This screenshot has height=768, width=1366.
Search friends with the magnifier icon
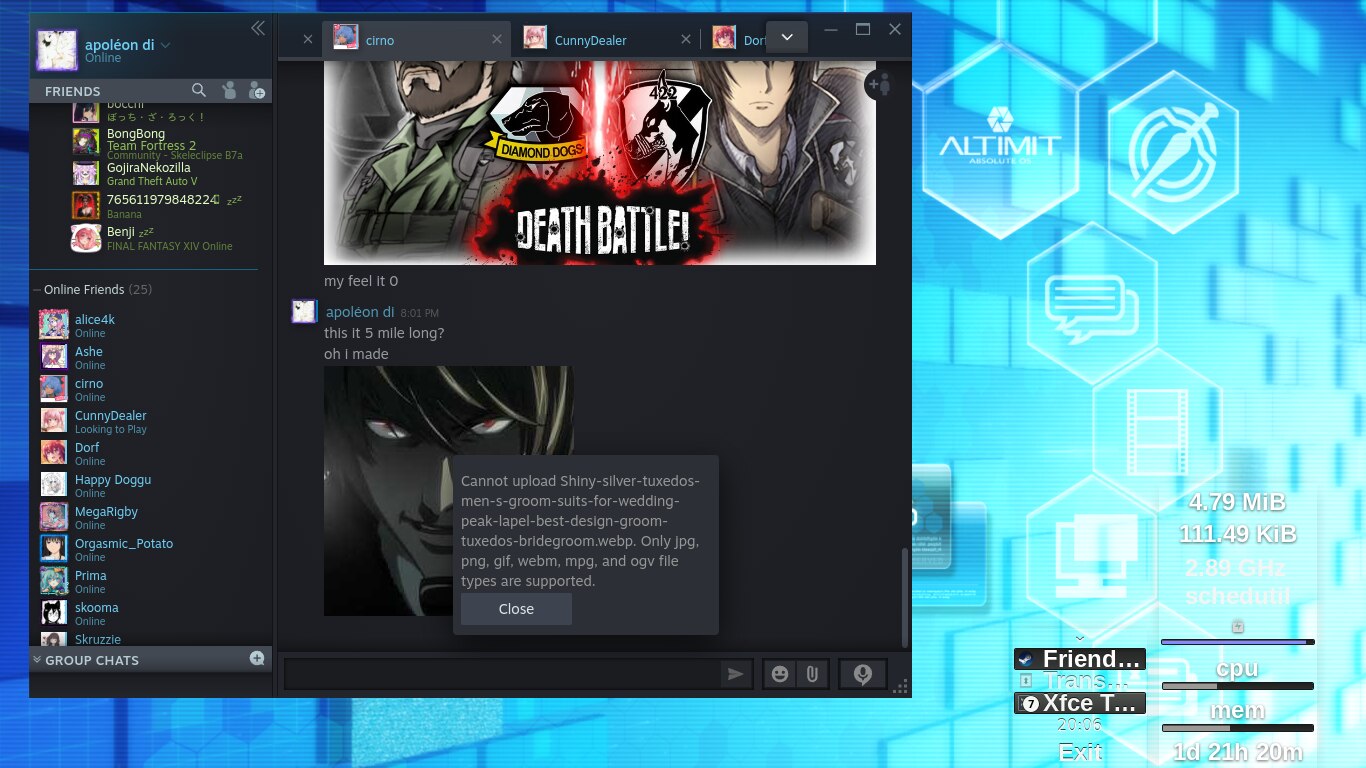click(199, 91)
